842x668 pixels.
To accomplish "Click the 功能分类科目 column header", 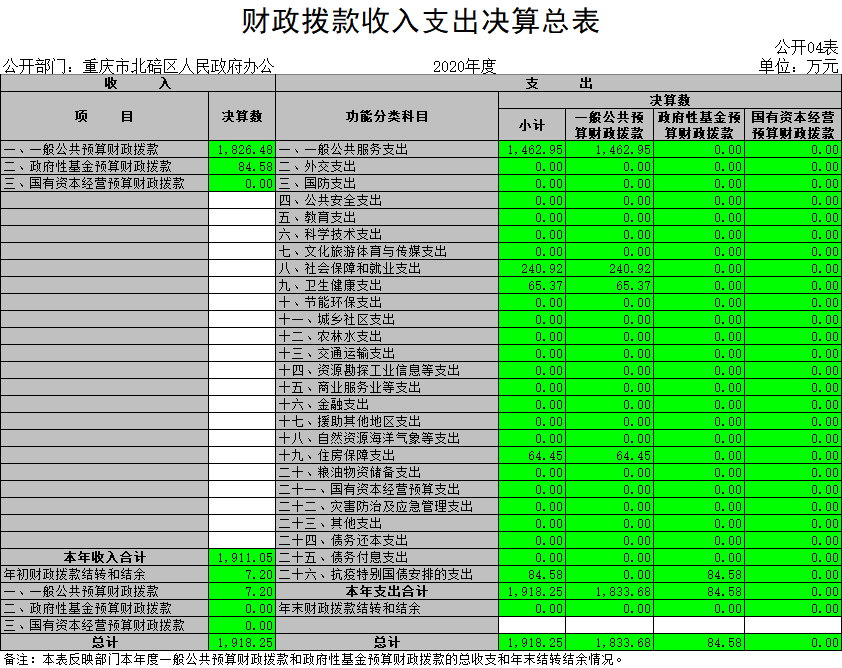I will pyautogui.click(x=387, y=117).
